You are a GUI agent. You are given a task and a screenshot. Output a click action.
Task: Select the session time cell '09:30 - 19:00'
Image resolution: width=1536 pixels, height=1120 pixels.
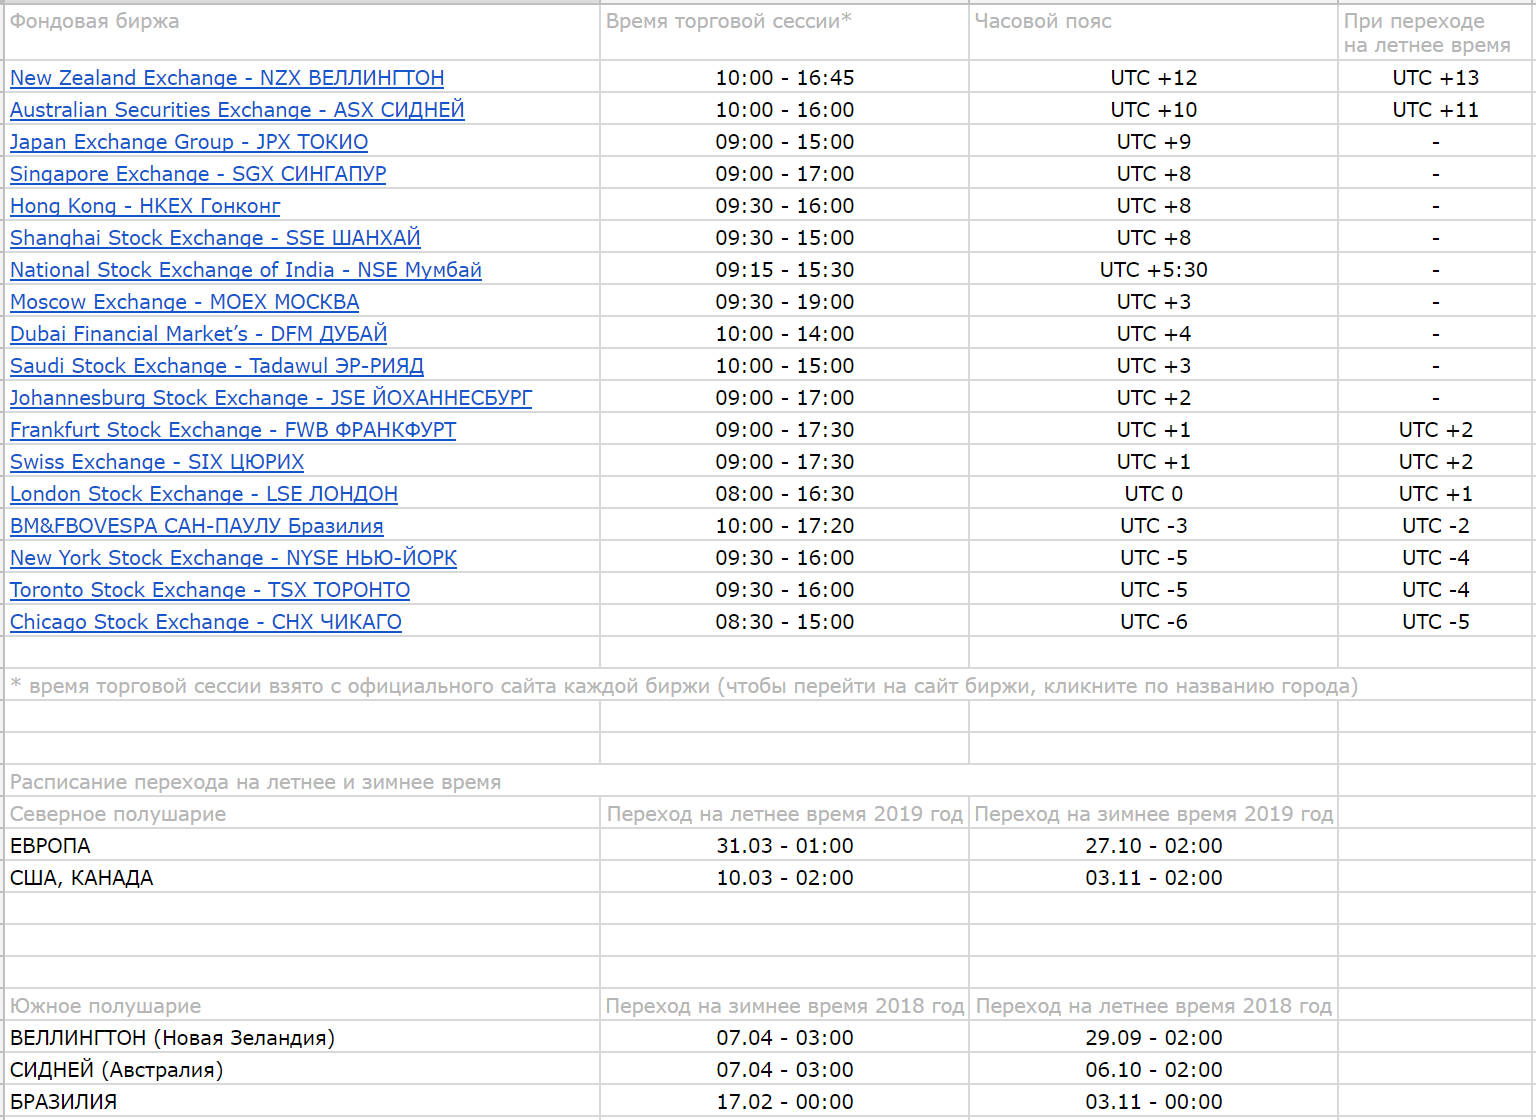pos(785,302)
